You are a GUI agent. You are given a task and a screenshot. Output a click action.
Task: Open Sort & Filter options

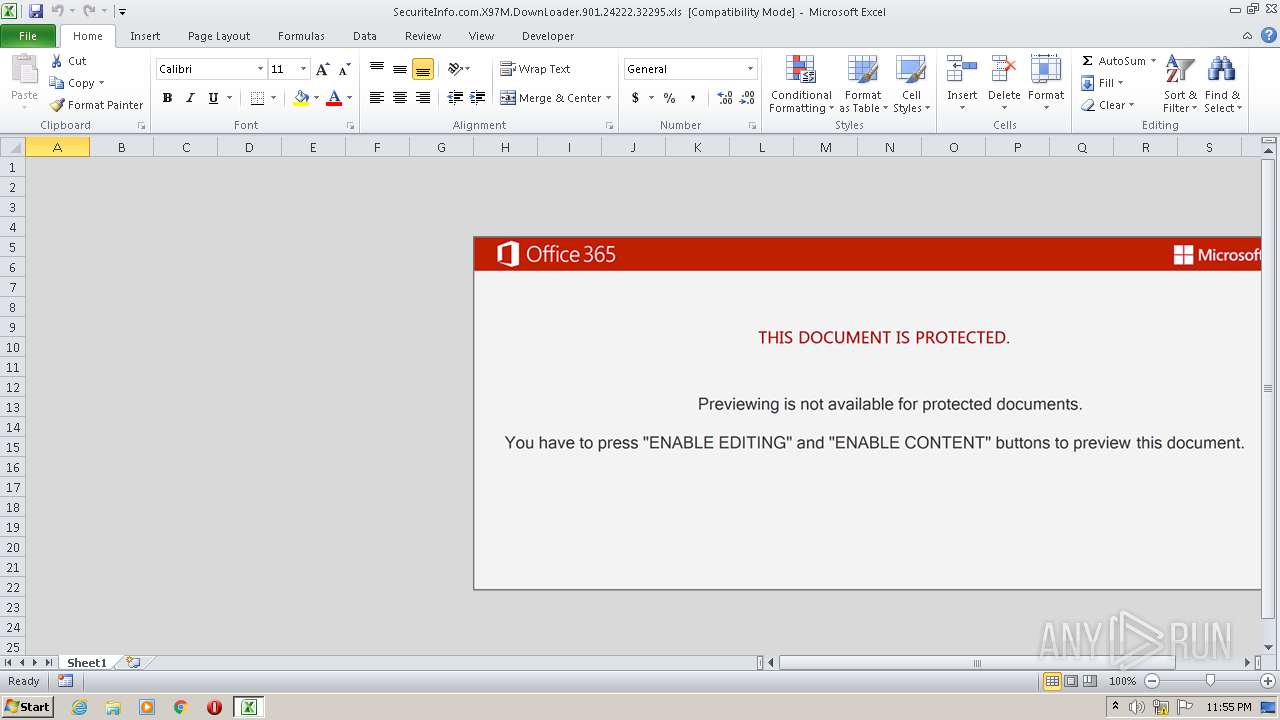(x=1180, y=84)
